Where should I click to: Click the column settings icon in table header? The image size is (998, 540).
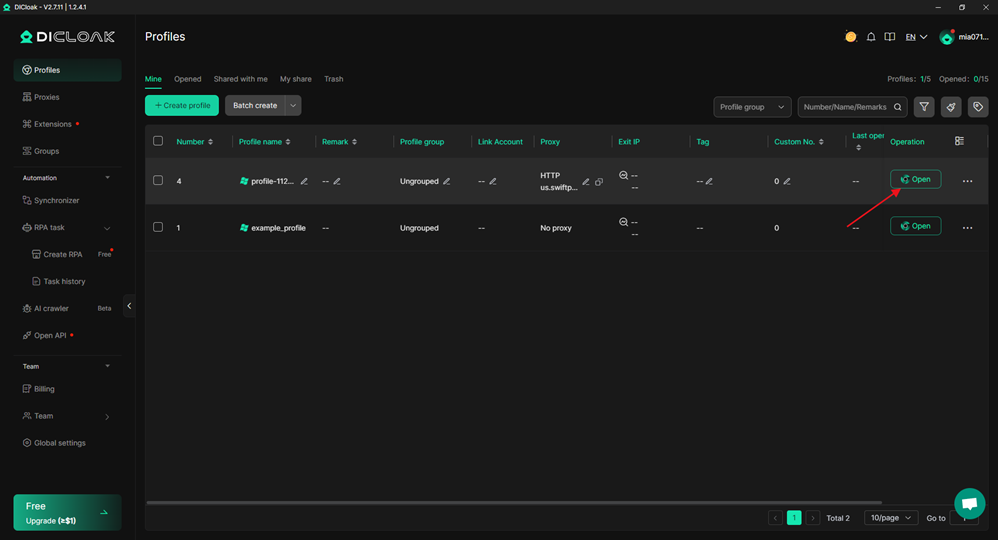pos(959,142)
